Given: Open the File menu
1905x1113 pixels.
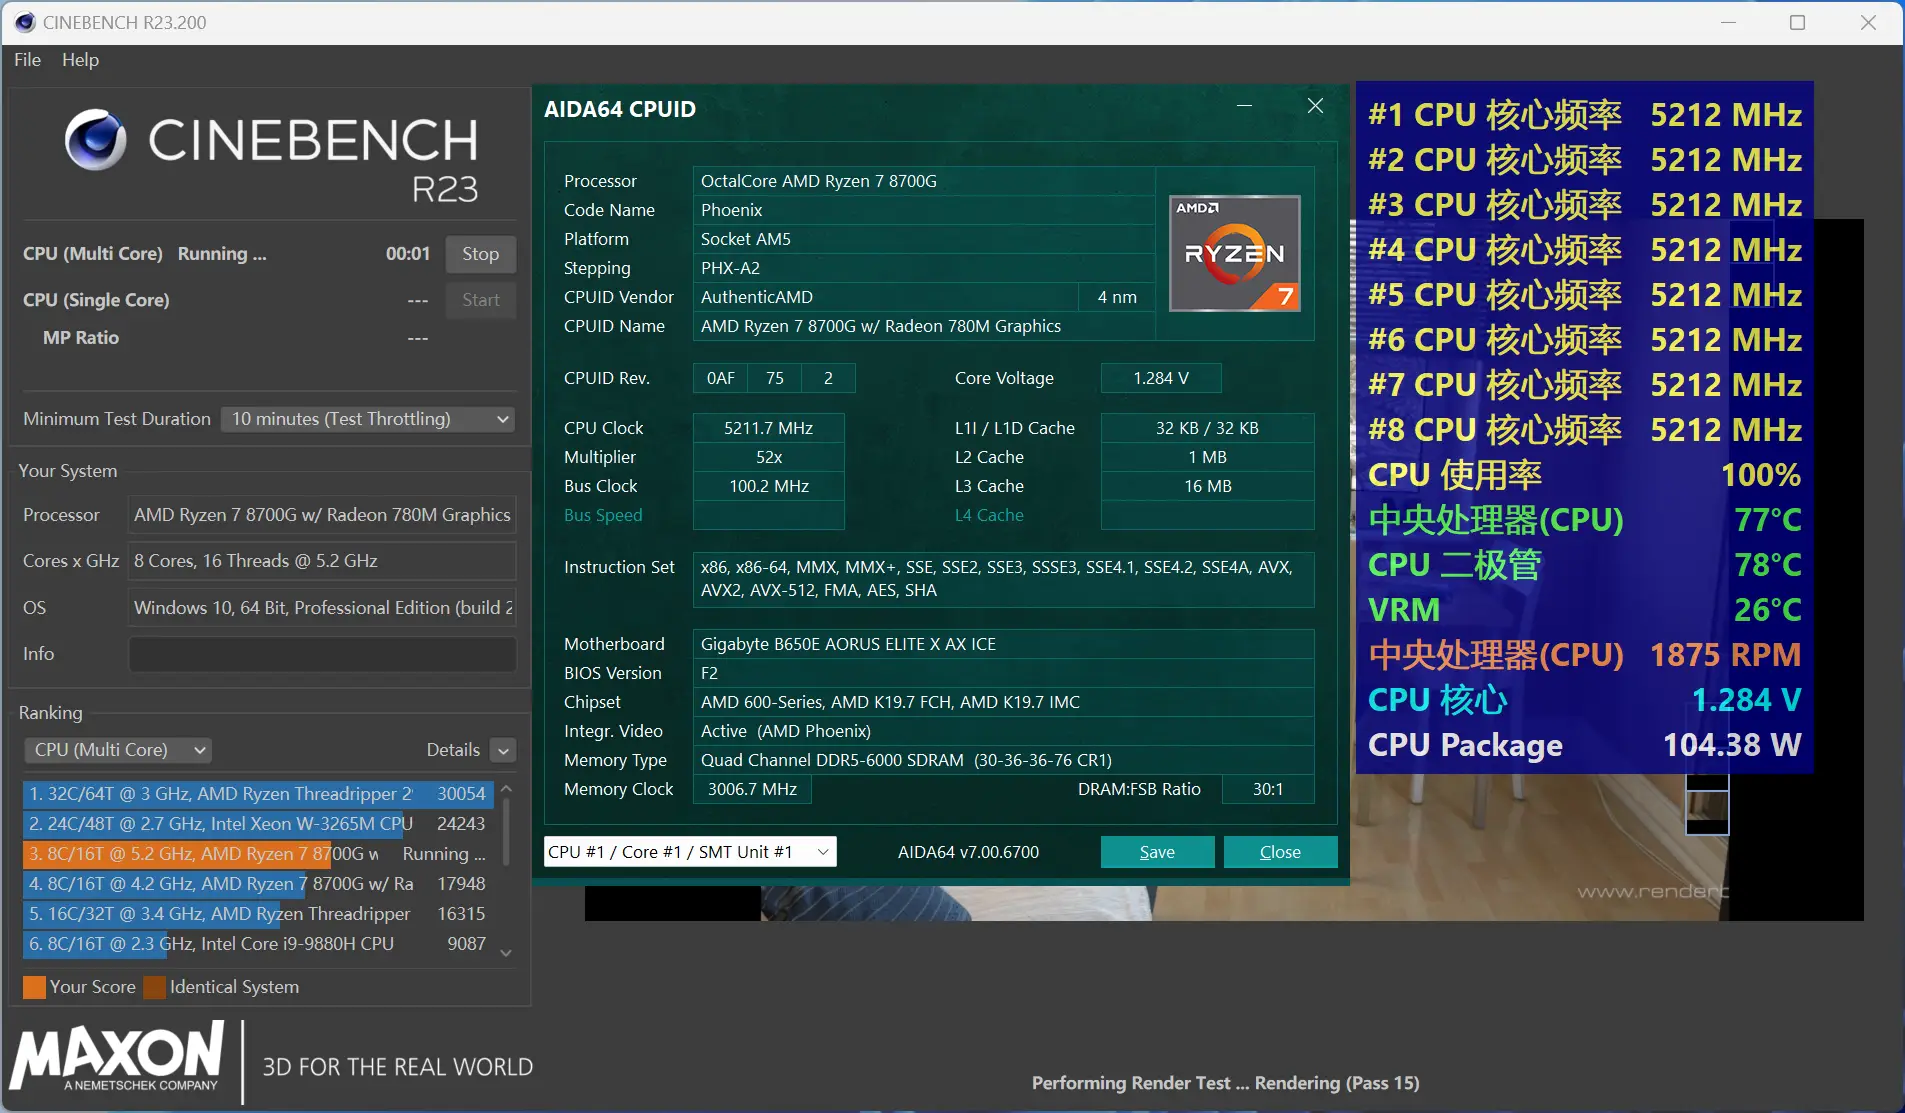Looking at the screenshot, I should [x=27, y=60].
